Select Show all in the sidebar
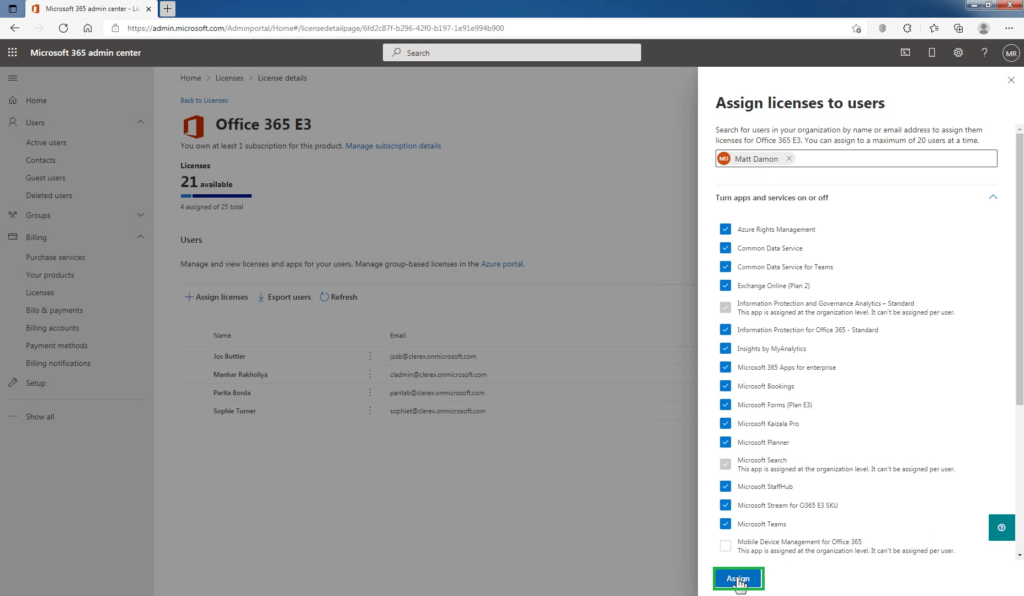 tap(40, 416)
